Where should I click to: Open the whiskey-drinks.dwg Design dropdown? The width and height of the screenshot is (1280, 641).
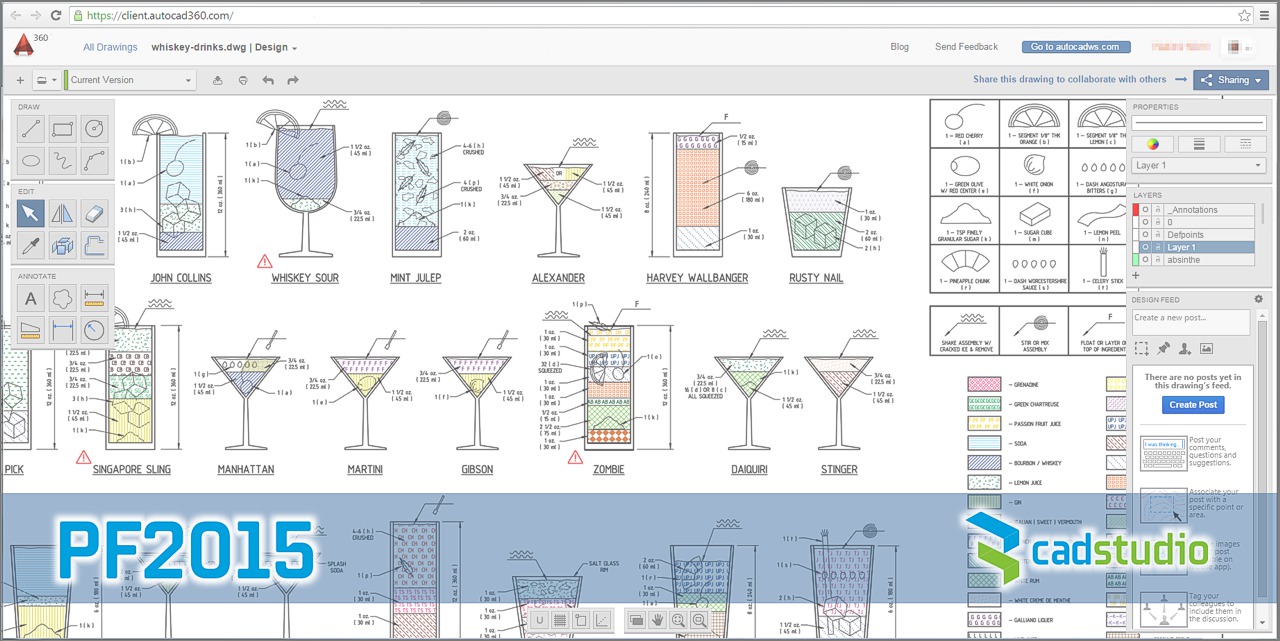224,47
